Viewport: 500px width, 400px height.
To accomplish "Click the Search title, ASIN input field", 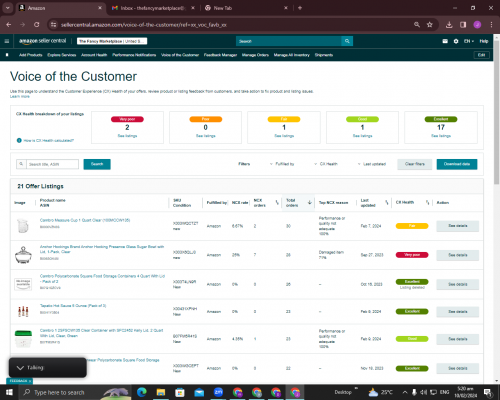I will [x=52, y=164].
